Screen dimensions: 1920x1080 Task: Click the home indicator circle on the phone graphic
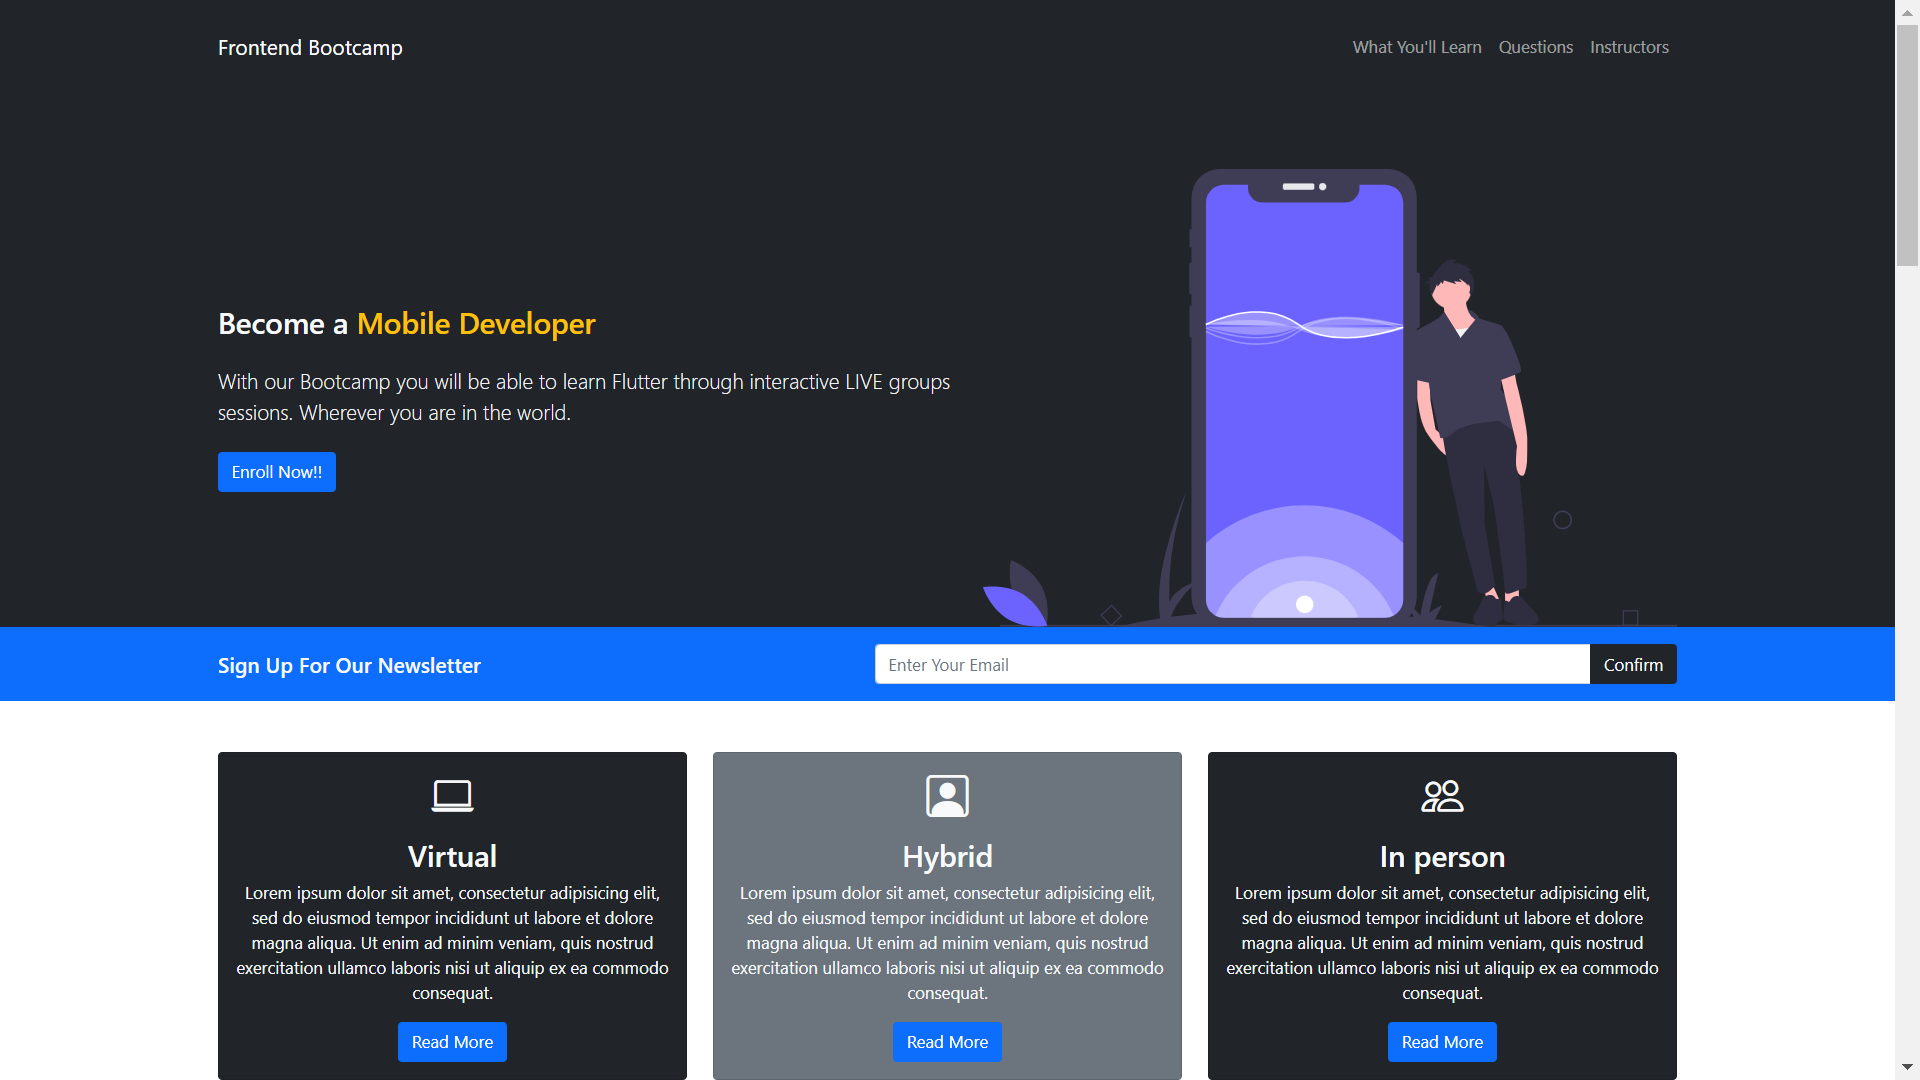coord(1304,604)
